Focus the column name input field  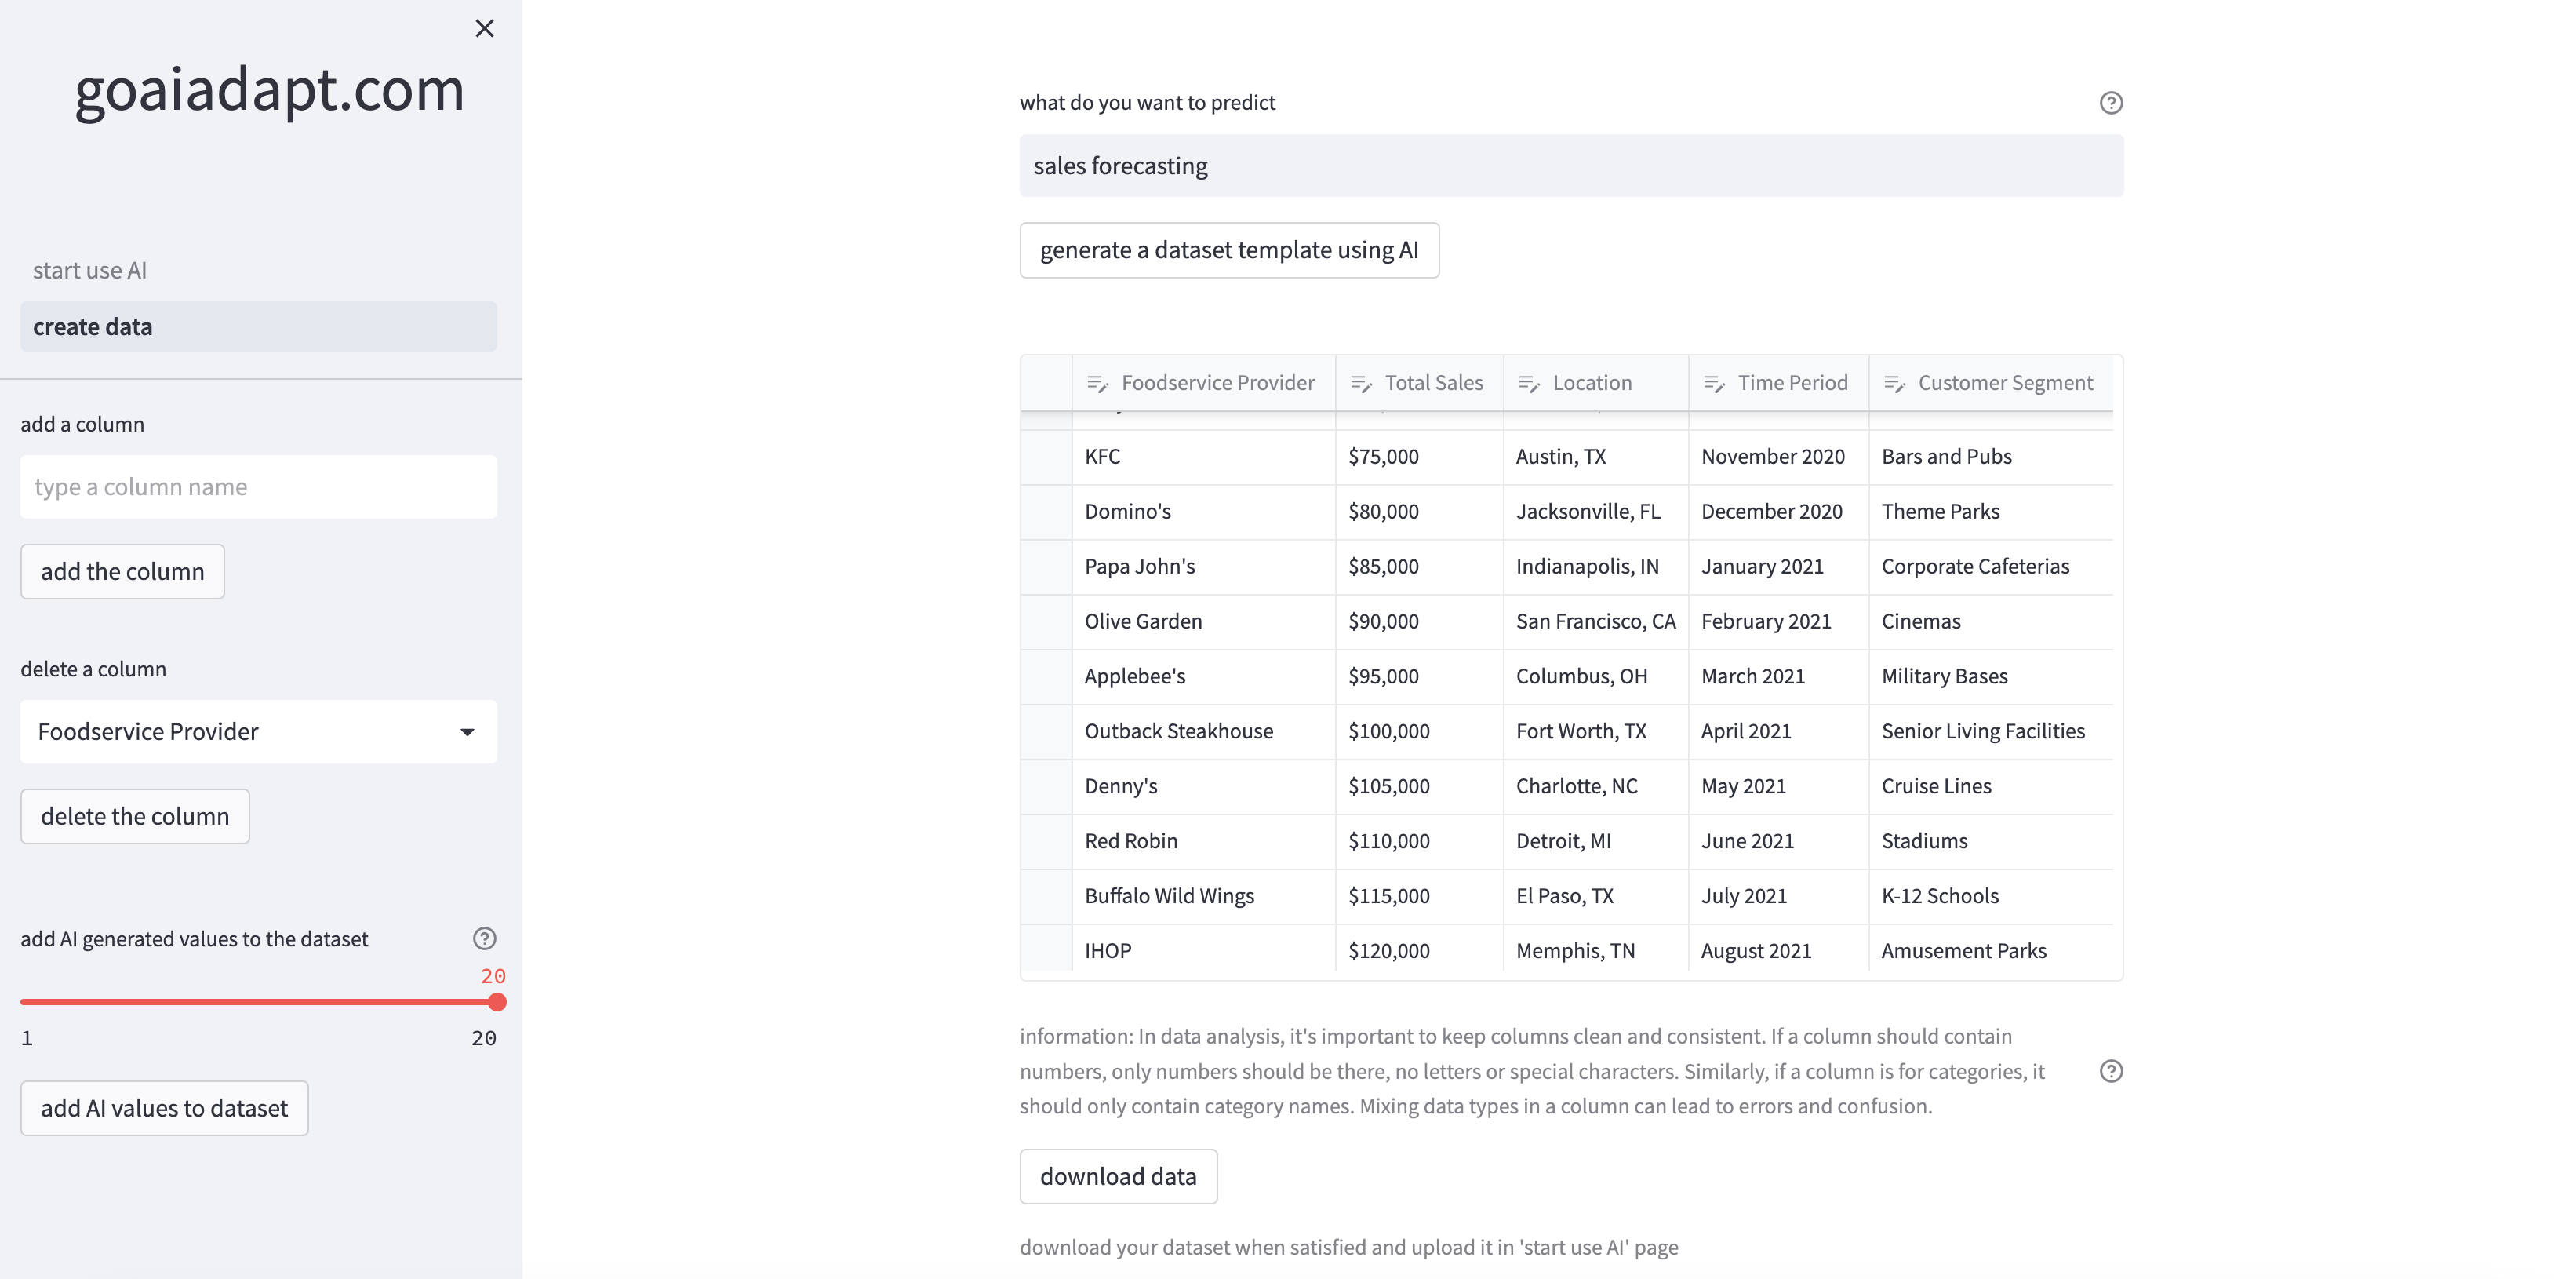click(258, 487)
